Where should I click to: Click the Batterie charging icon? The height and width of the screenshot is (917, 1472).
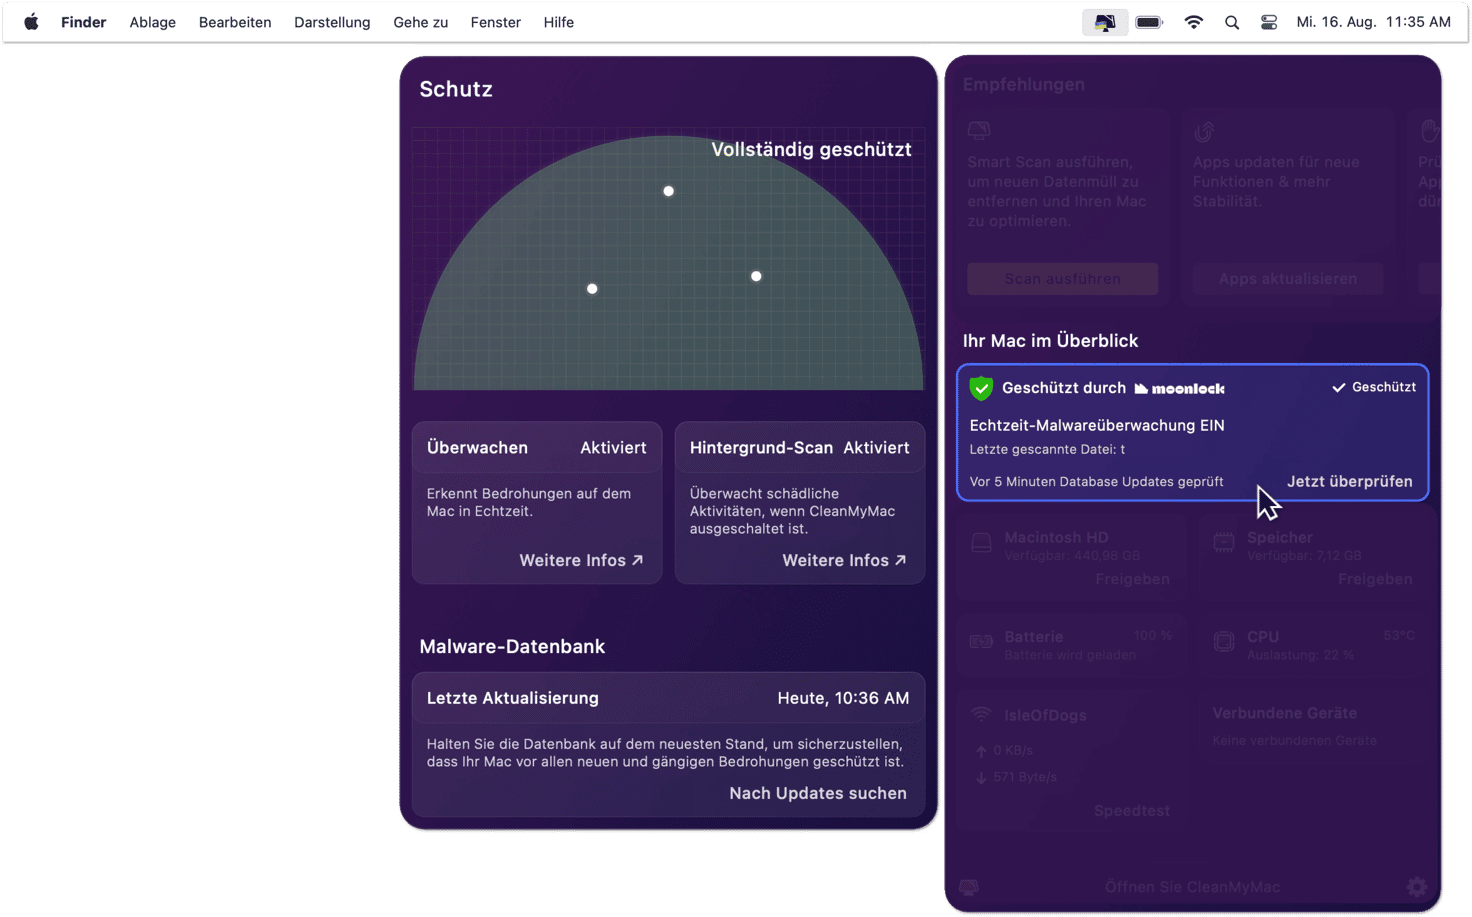981,641
